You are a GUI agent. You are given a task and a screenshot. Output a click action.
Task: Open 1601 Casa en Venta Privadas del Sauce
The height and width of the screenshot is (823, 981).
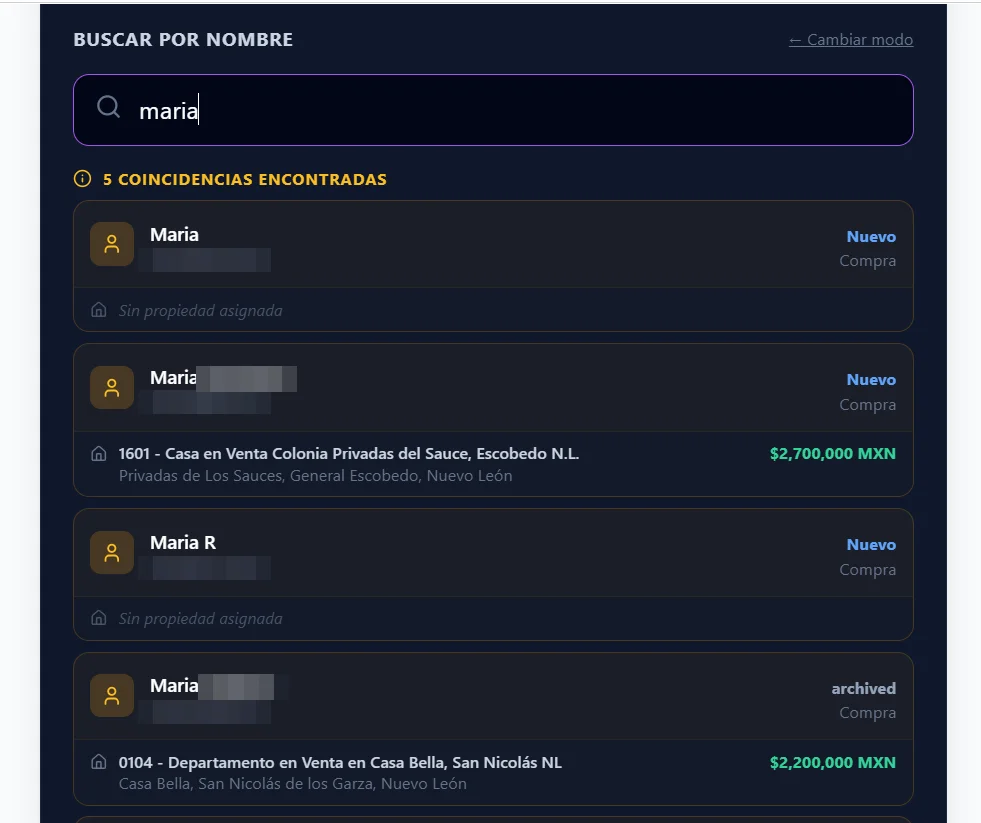348,453
